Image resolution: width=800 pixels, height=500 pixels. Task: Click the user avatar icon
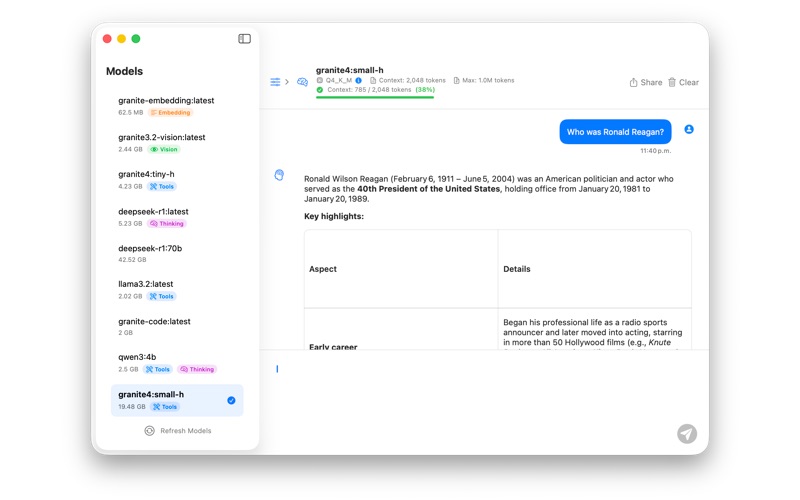(x=689, y=130)
